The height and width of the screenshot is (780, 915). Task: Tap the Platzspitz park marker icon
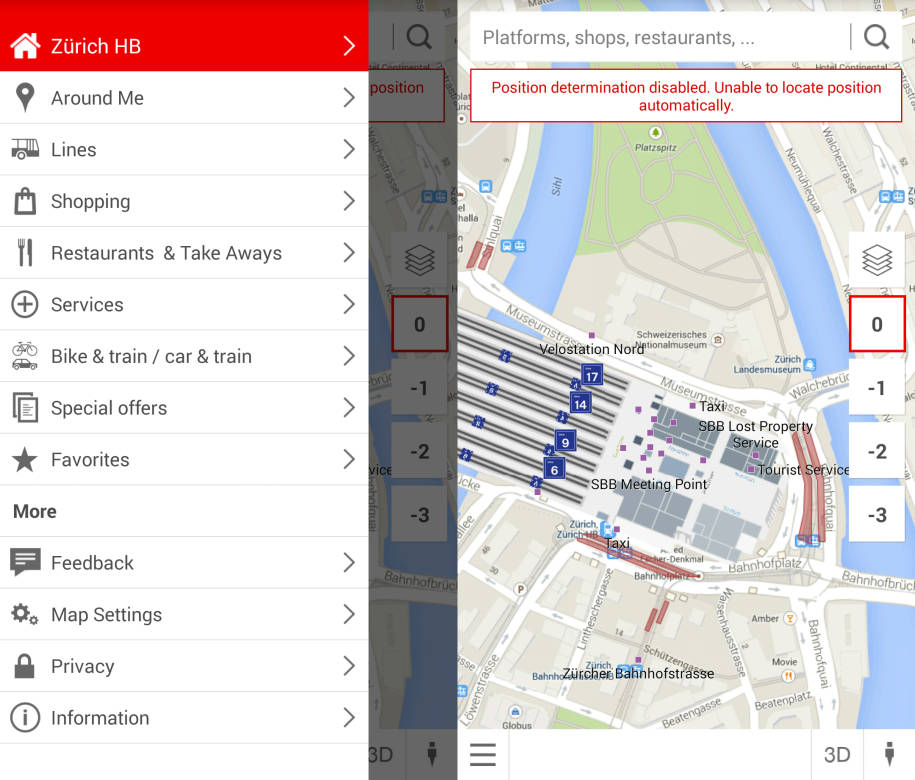pos(656,132)
